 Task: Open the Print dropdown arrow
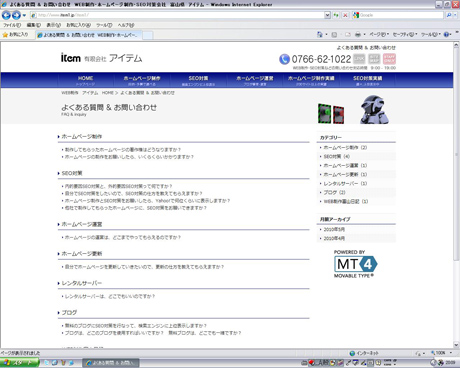tap(364, 34)
